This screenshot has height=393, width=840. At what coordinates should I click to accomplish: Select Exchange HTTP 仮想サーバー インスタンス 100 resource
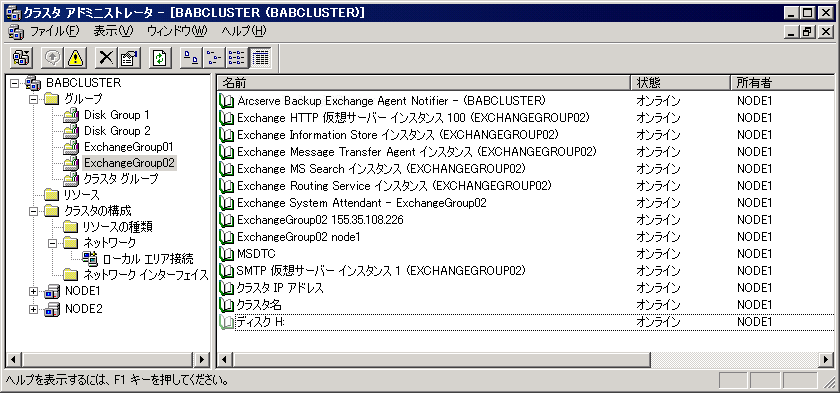pos(414,117)
